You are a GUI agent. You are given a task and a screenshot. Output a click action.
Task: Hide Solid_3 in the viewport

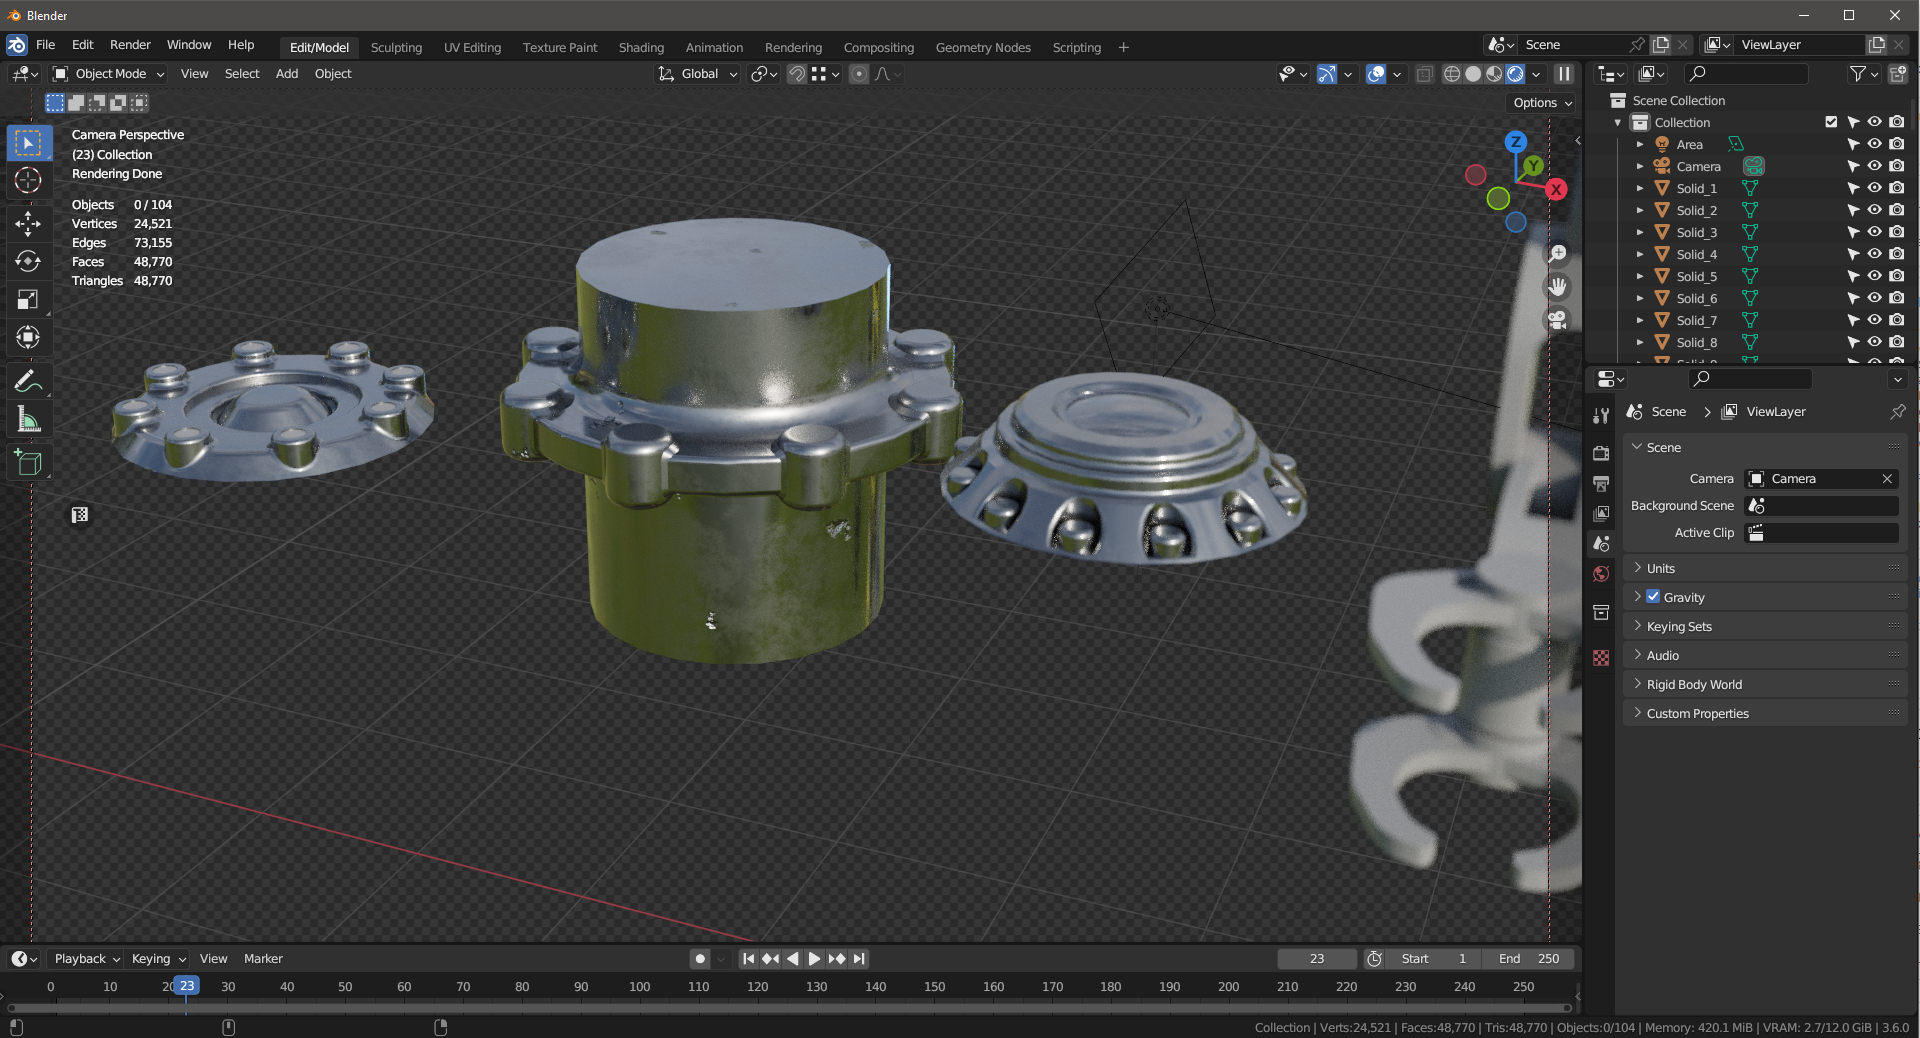[x=1874, y=232]
